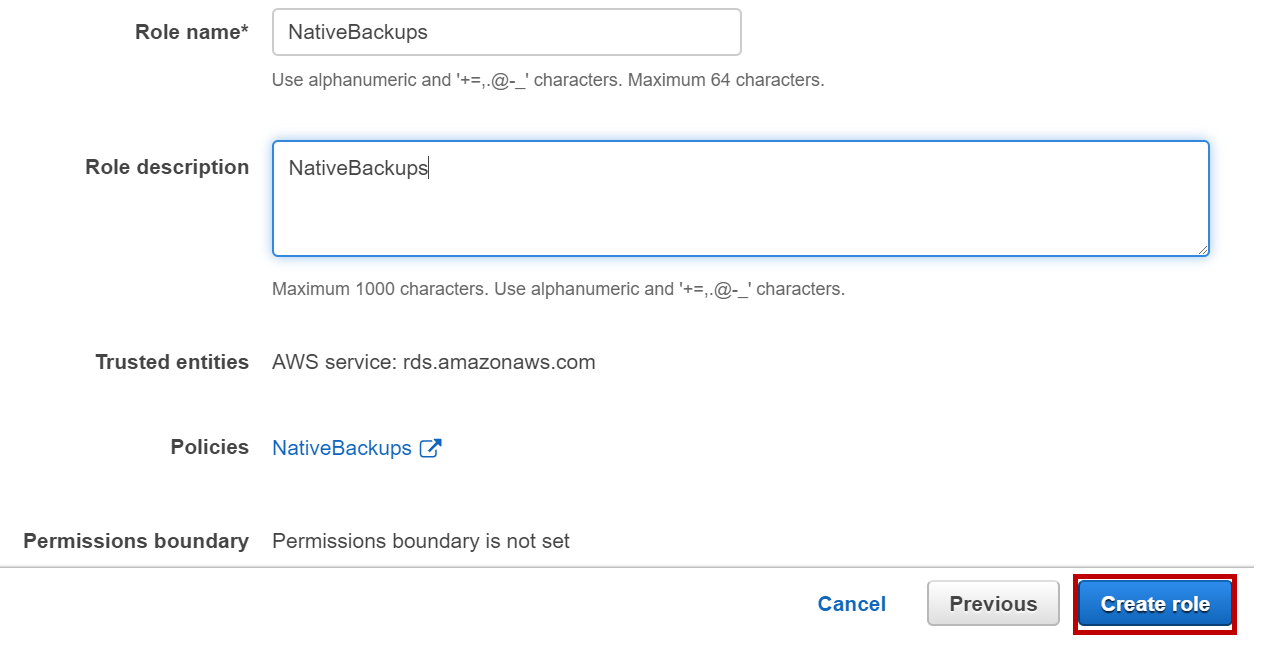The height and width of the screenshot is (650, 1268).
Task: Click the required asterisk beside Role name
Action: click(x=244, y=31)
